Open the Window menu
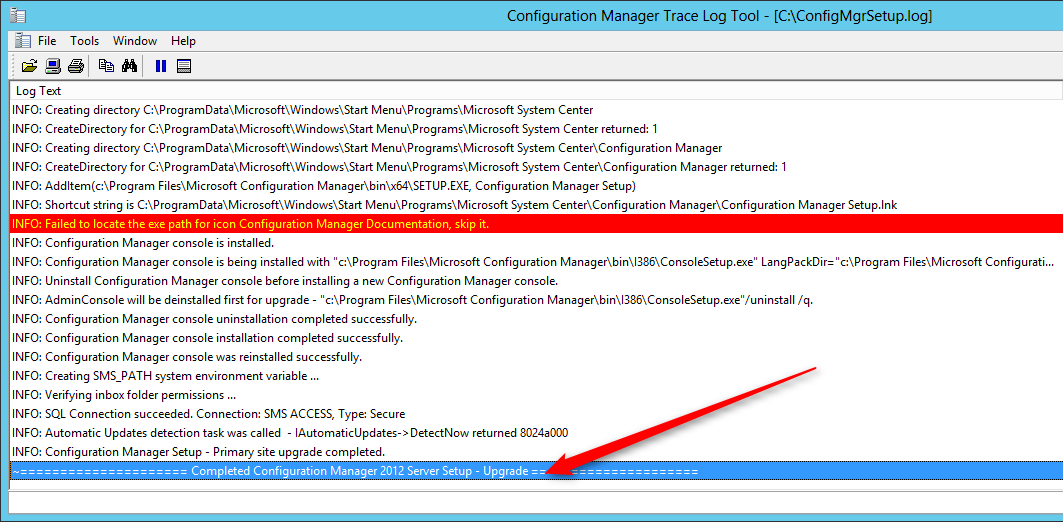 coord(135,41)
